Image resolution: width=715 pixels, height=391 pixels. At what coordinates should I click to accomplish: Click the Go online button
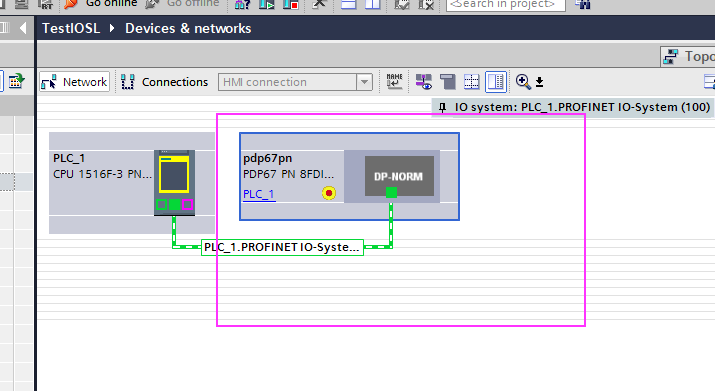pyautogui.click(x=101, y=4)
